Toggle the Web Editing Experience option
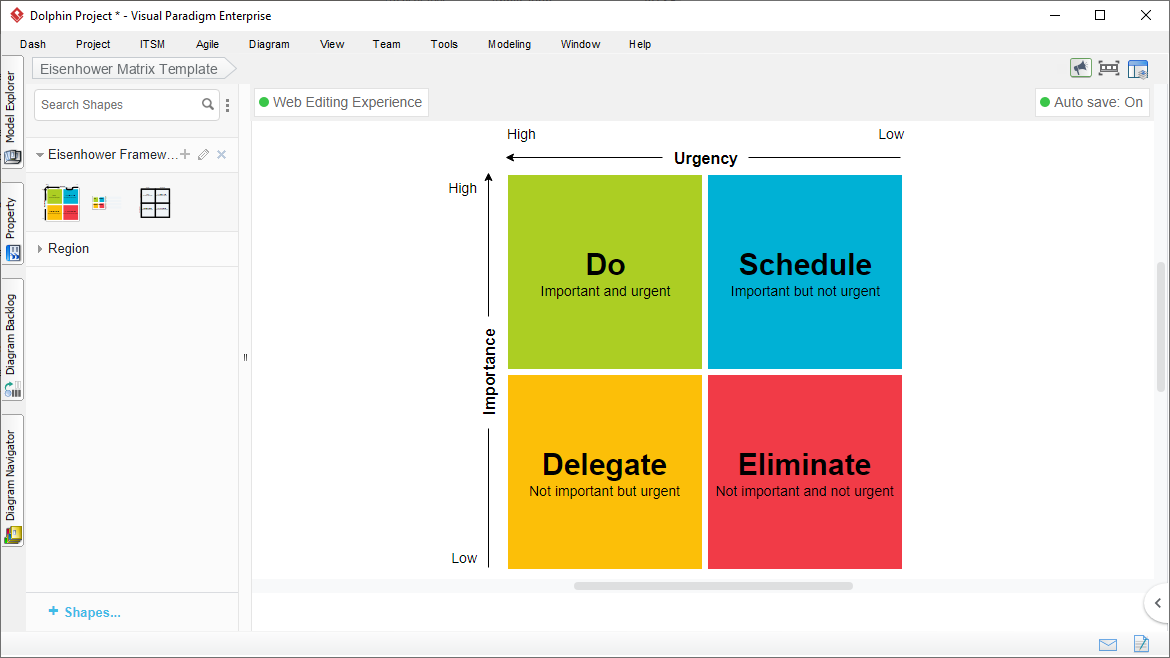 341,102
